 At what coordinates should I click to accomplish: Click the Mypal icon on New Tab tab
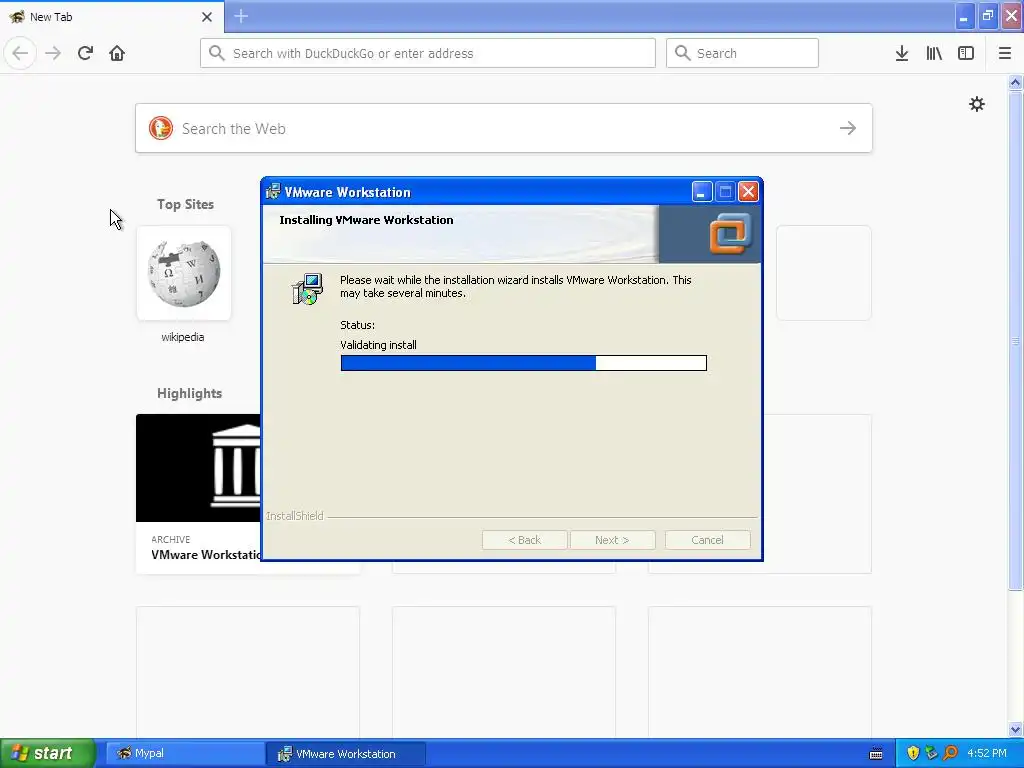coord(17,16)
